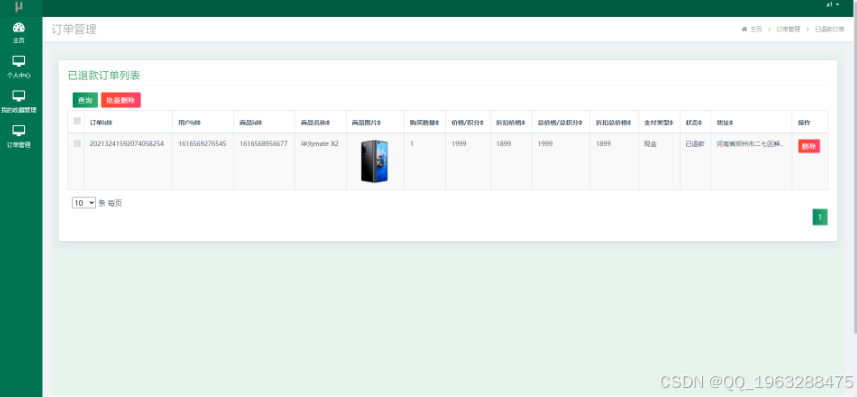Sort by 折扣价格 column header
The image size is (857, 397).
coord(511,122)
